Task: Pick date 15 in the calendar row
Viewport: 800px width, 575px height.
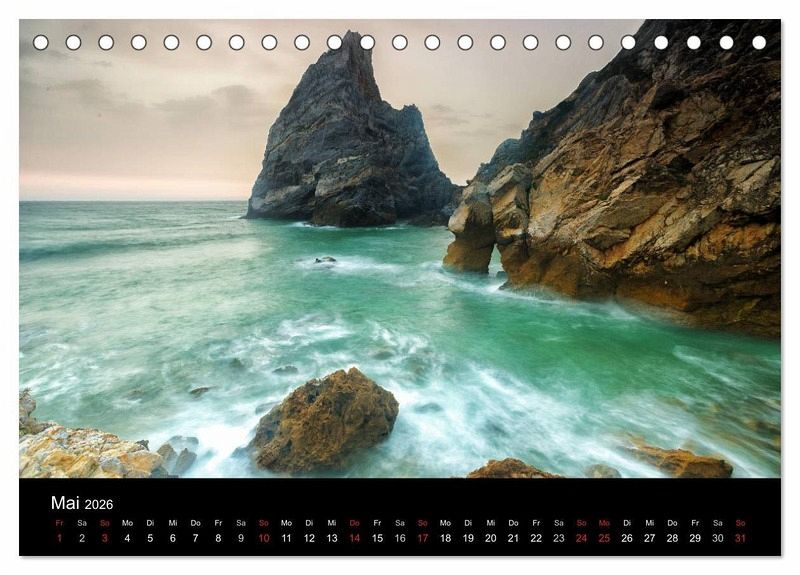Action: click(377, 538)
